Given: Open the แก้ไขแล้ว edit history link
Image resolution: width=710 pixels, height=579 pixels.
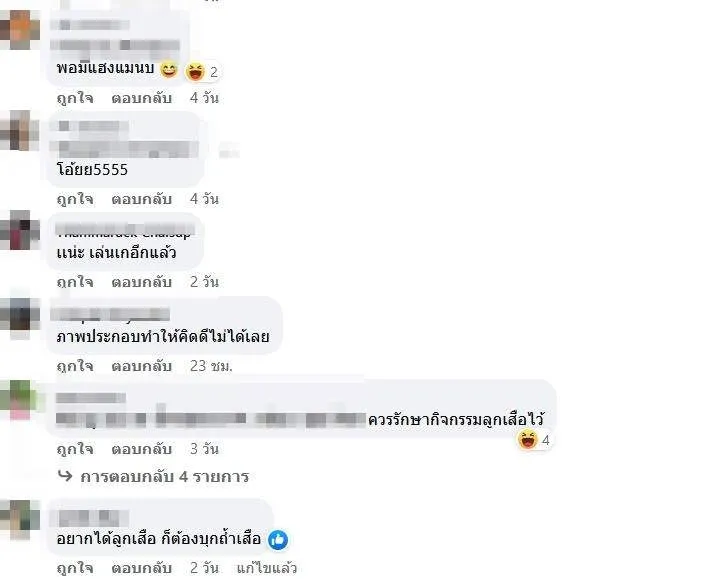Looking at the screenshot, I should (x=267, y=568).
